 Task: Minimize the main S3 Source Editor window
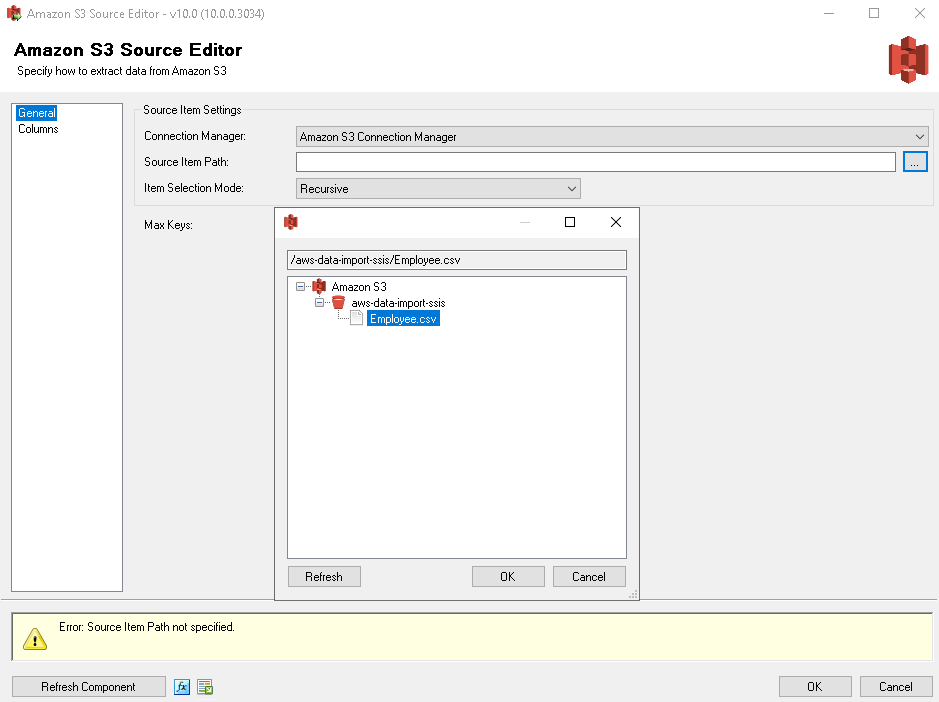click(829, 13)
